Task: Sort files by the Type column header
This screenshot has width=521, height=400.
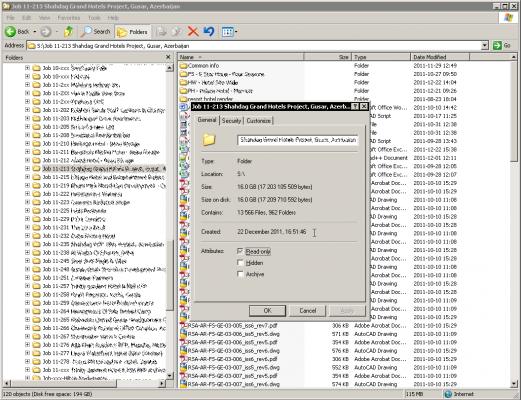Action: pyautogui.click(x=381, y=57)
